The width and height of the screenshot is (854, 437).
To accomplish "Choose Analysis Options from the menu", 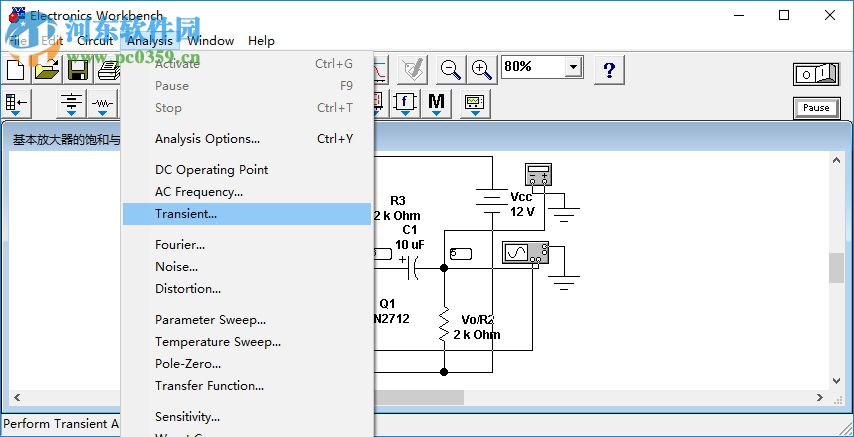I will (247, 139).
